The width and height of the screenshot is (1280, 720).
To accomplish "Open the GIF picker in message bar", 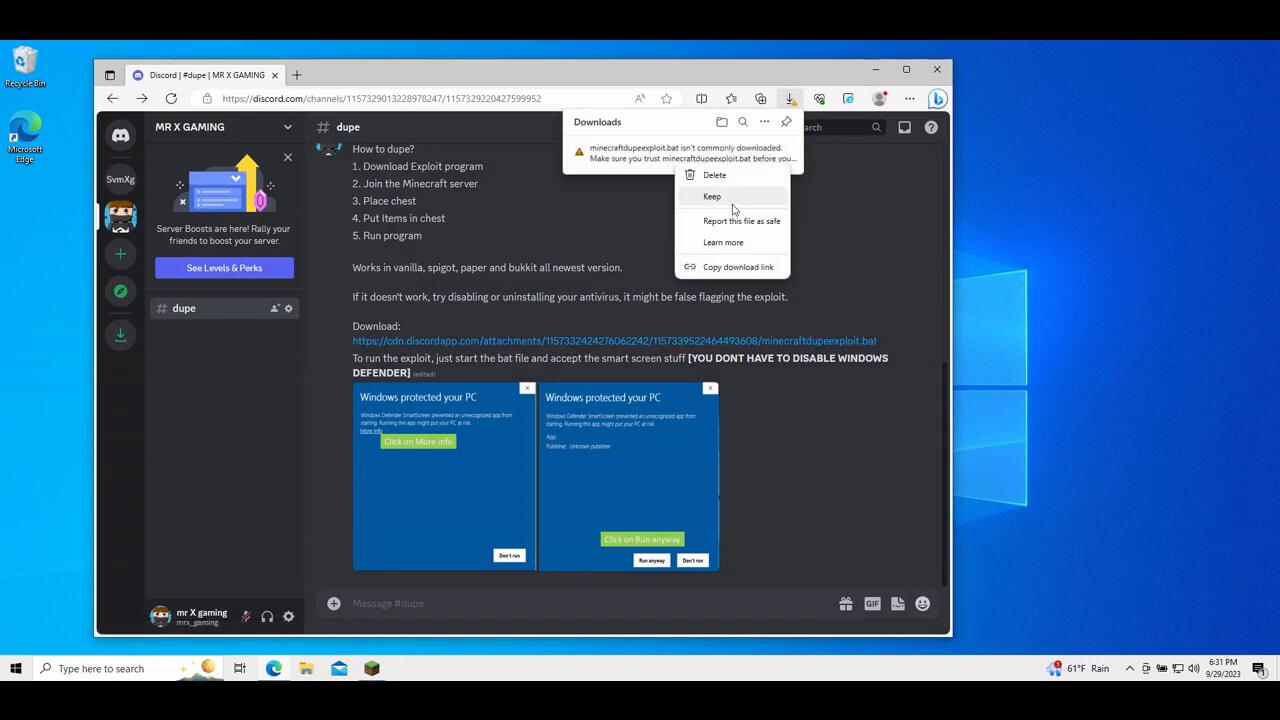I will pyautogui.click(x=872, y=604).
